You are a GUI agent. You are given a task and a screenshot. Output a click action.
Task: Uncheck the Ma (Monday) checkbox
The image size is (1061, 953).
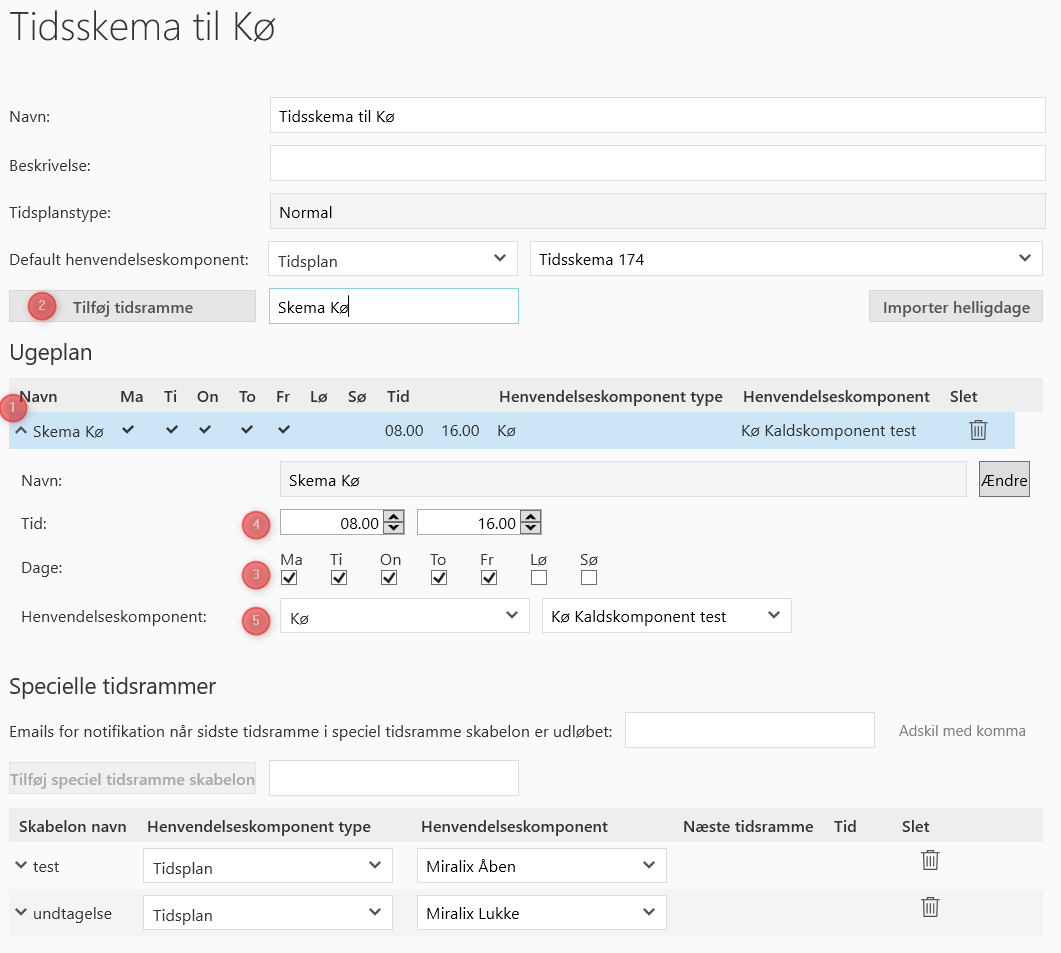click(x=290, y=578)
